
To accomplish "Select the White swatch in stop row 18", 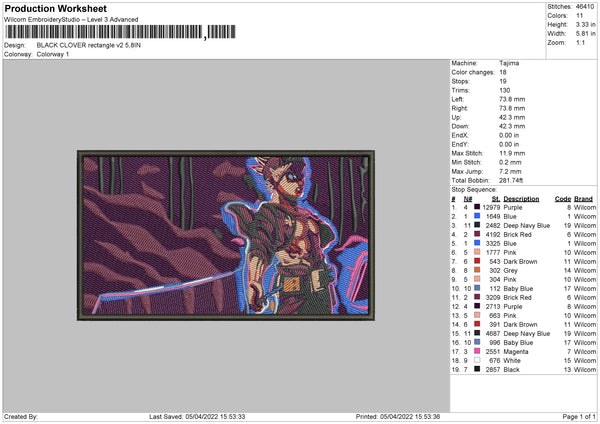I will 477,360.
